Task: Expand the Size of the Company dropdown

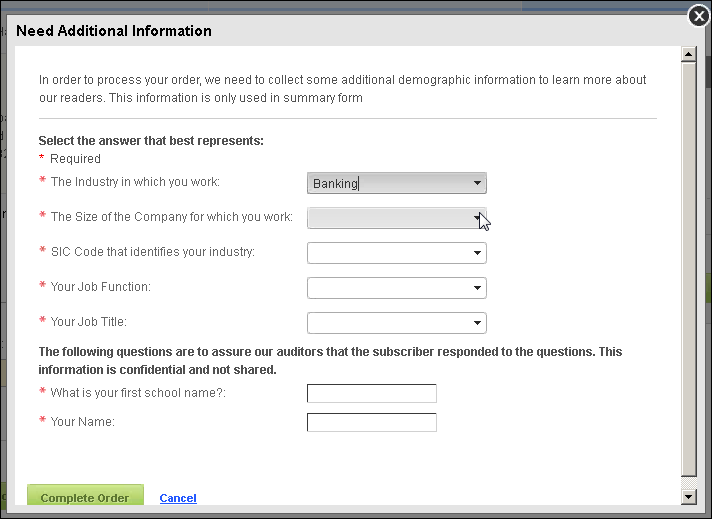Action: click(396, 218)
